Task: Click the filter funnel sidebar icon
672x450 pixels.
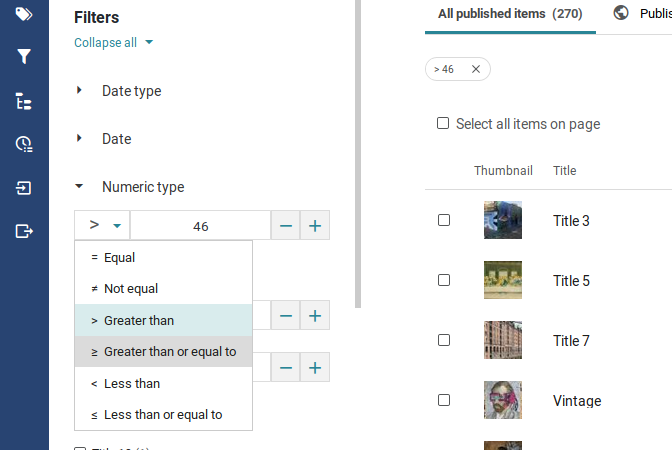Action: pos(24,56)
